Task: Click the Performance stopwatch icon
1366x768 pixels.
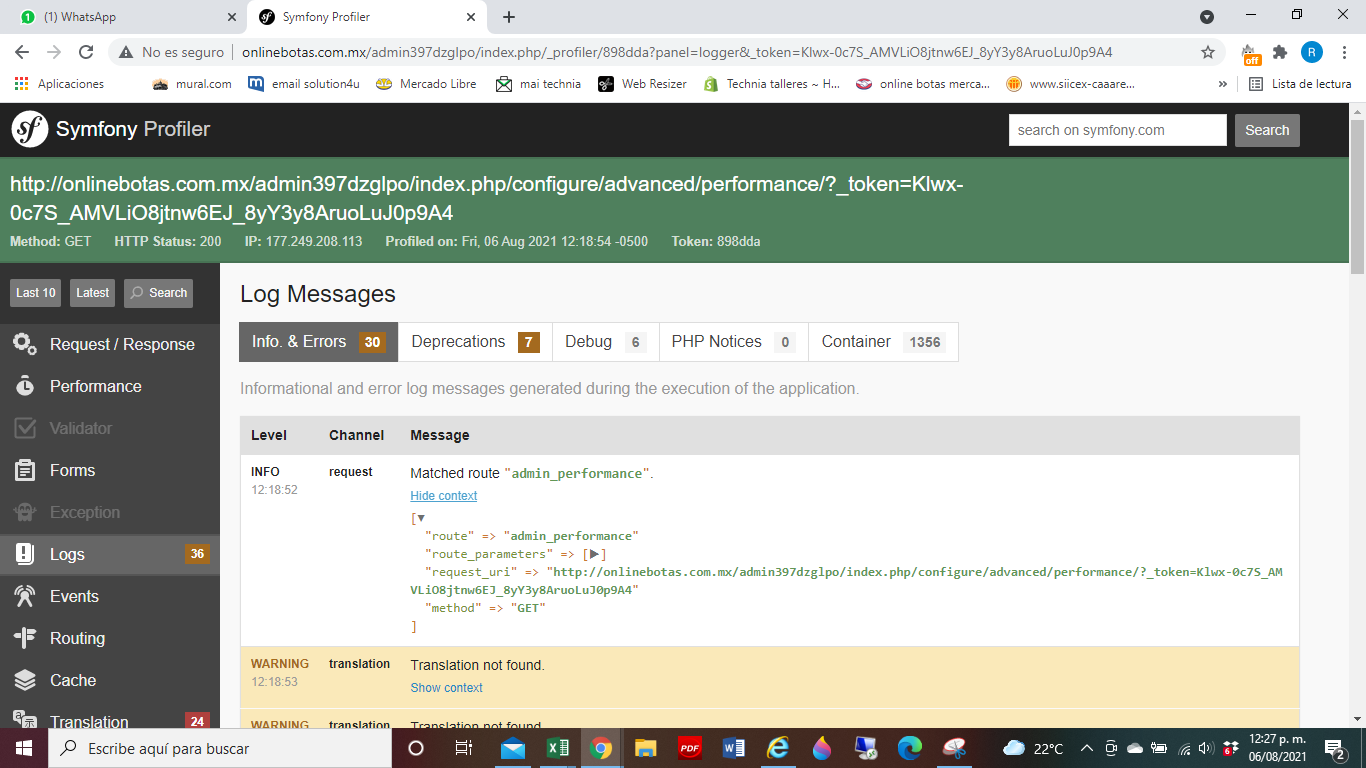Action: pos(25,386)
